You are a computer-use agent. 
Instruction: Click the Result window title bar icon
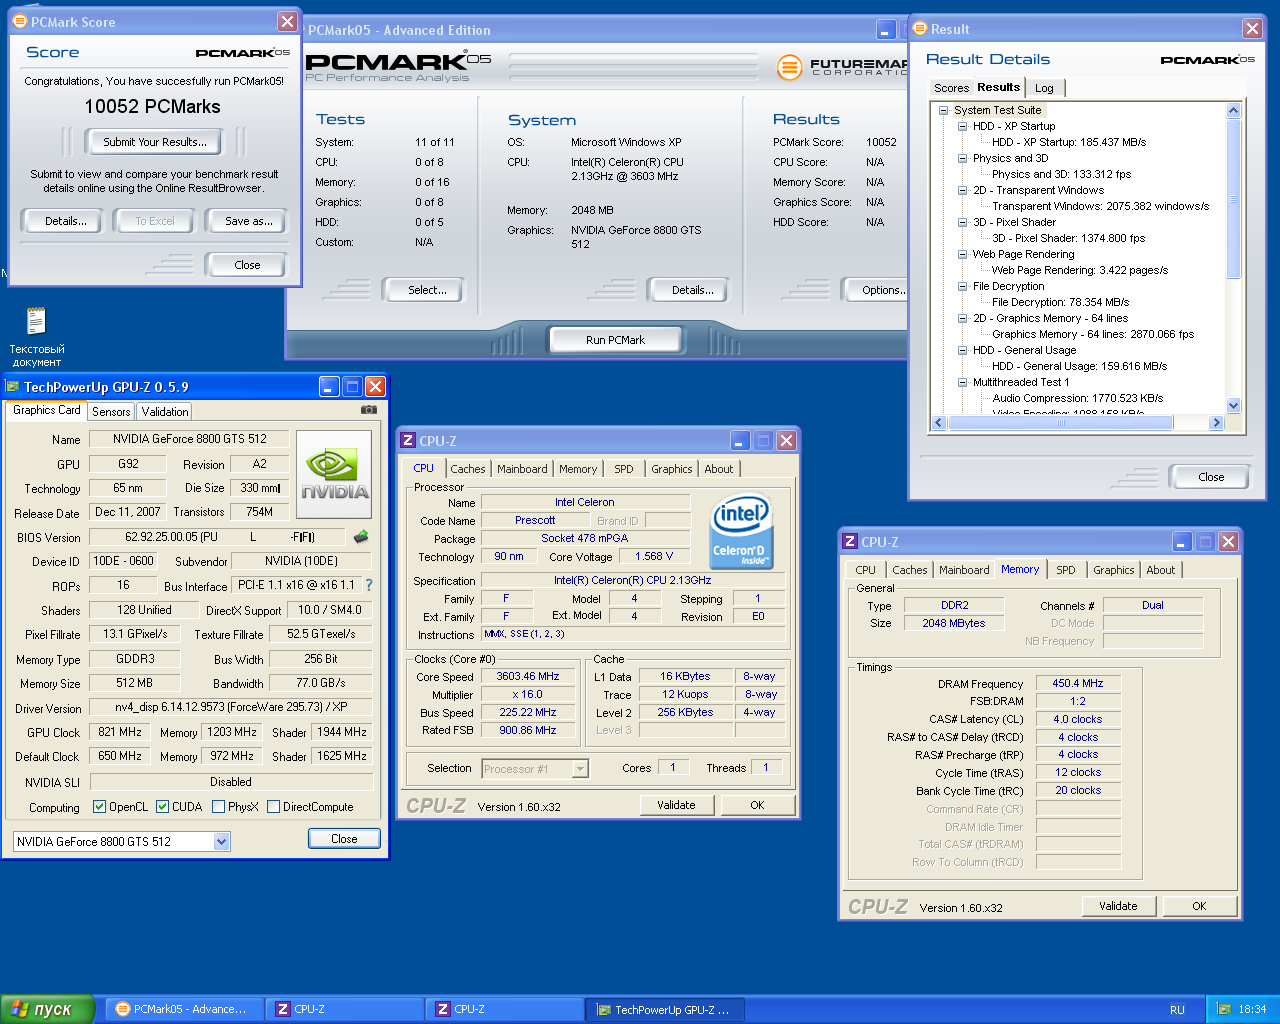point(920,29)
